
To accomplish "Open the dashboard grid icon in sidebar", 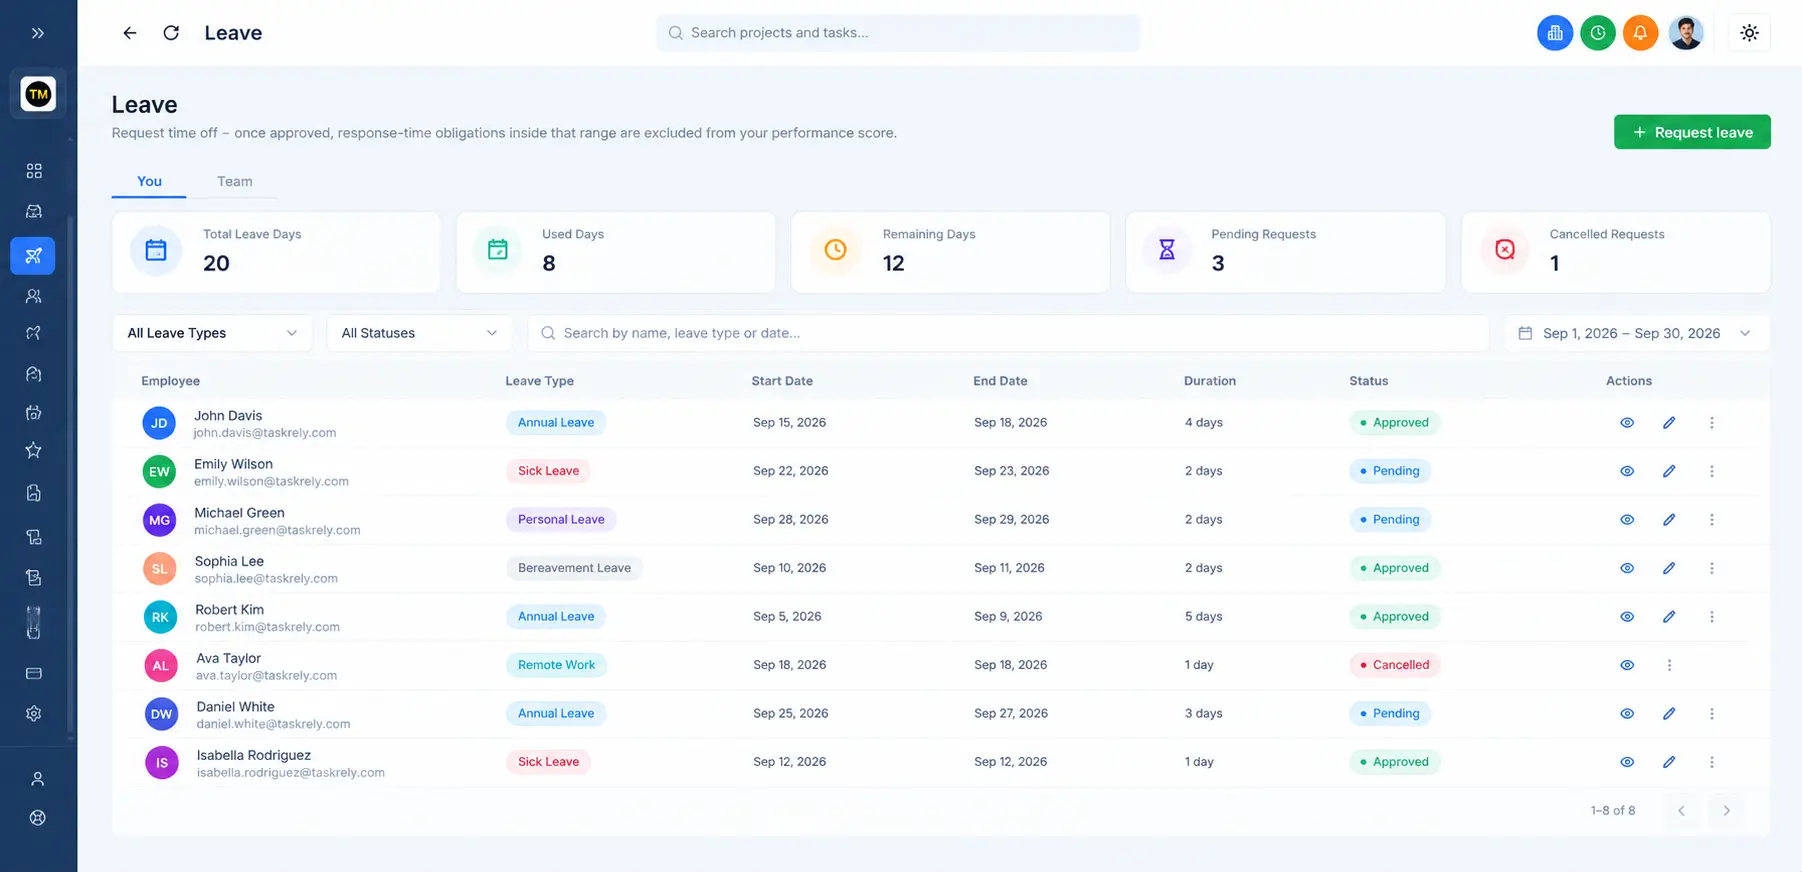I will [x=34, y=171].
